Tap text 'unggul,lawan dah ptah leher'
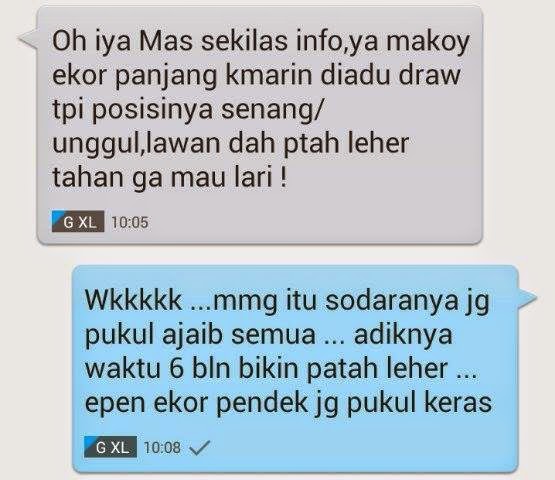The height and width of the screenshot is (480, 555). (x=231, y=143)
